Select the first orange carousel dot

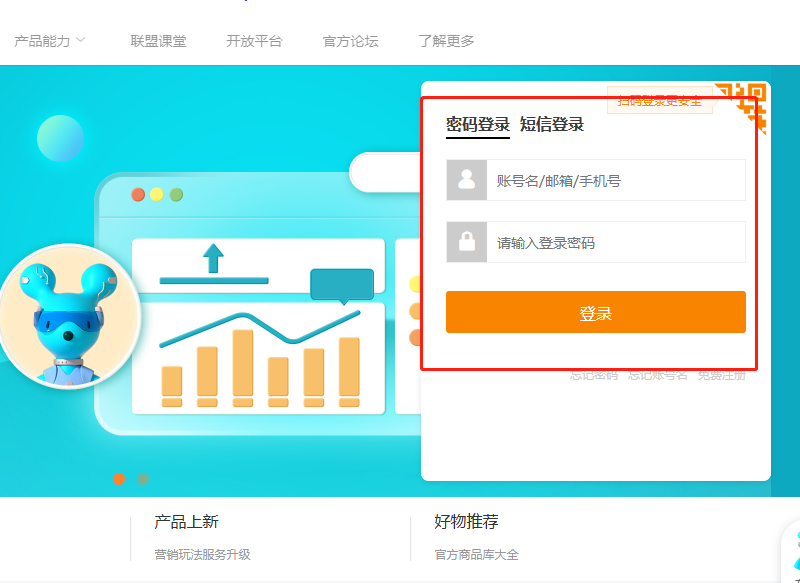[x=119, y=479]
